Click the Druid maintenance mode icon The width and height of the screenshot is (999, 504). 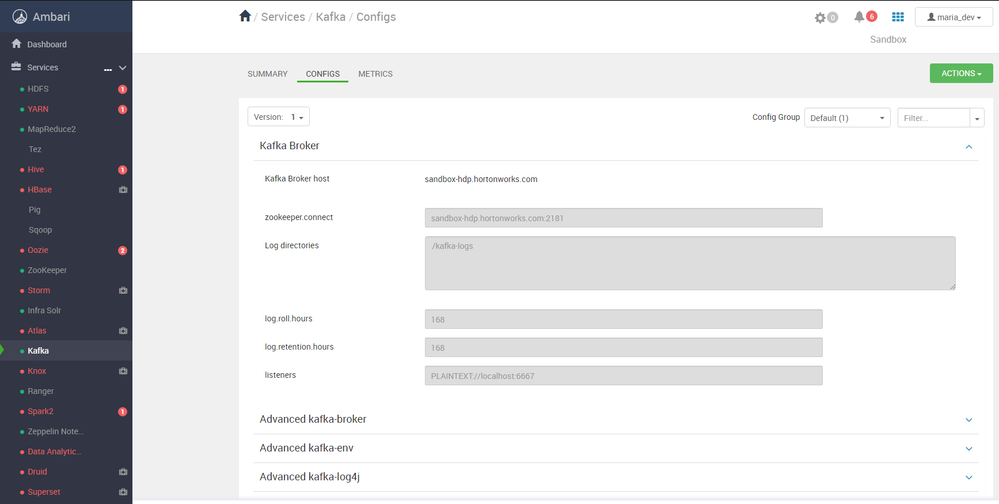pos(123,472)
